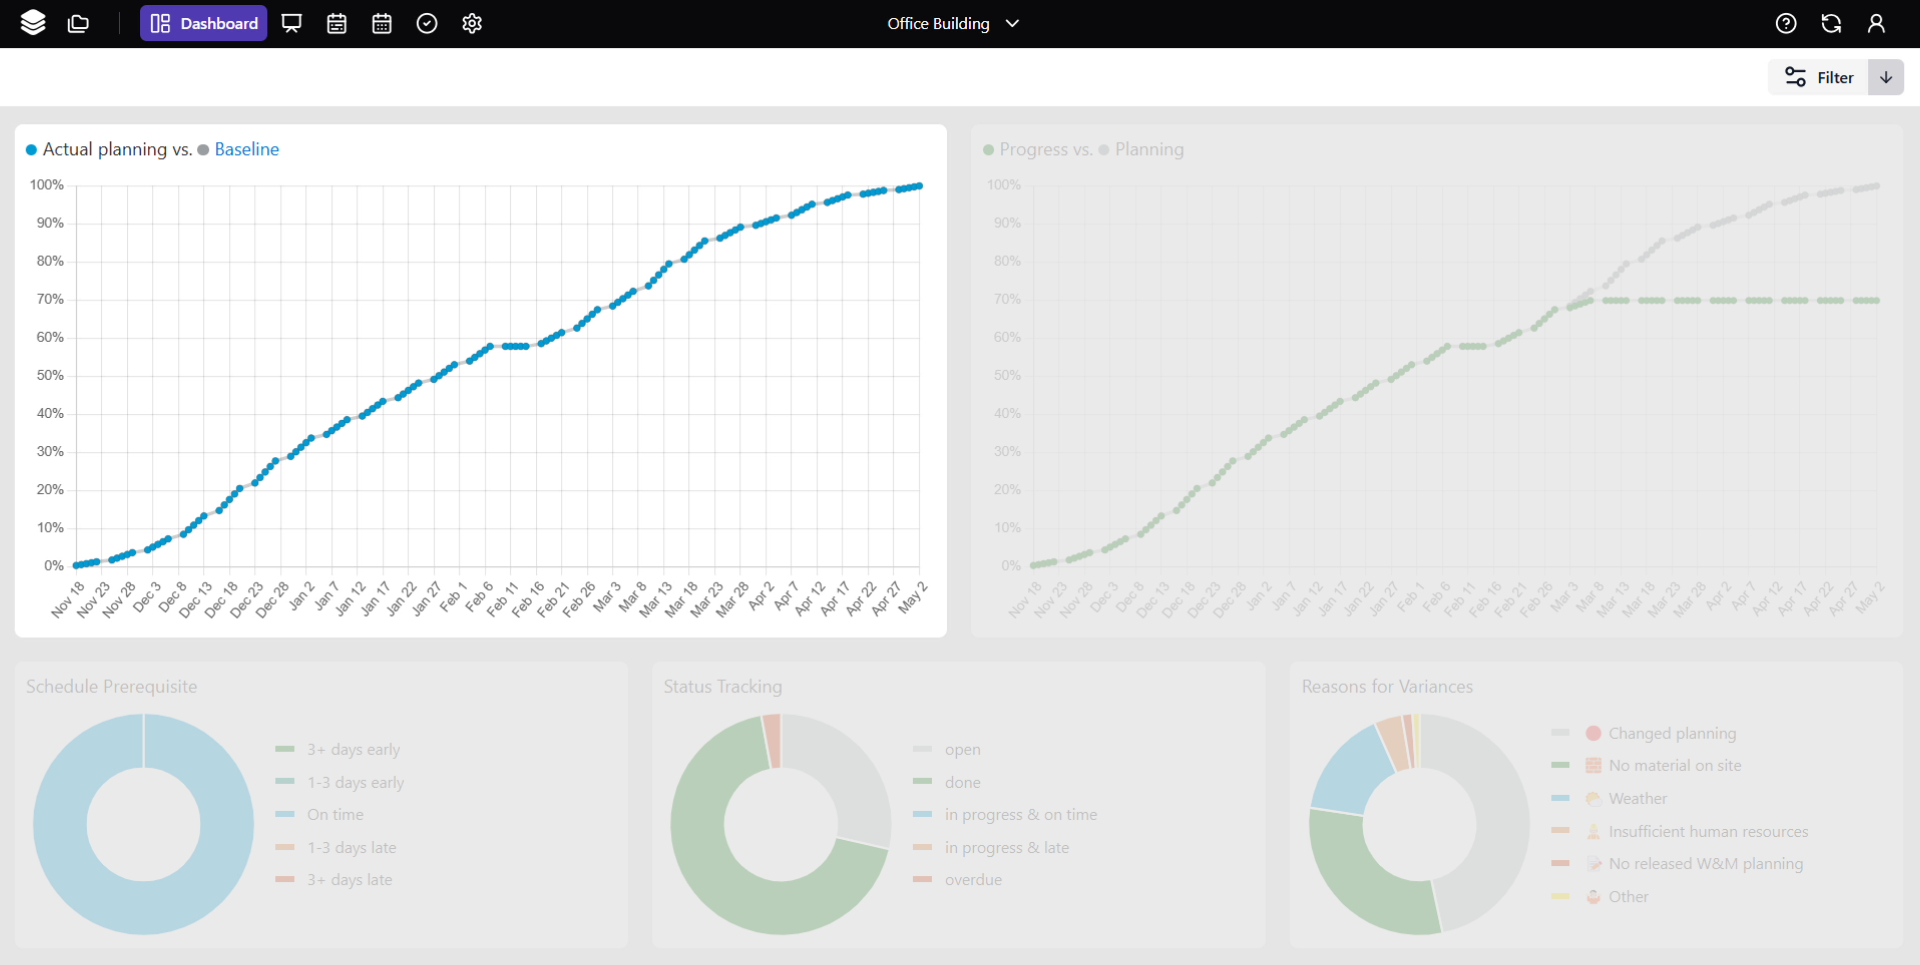Open the monthly calendar planning icon

[x=381, y=23]
